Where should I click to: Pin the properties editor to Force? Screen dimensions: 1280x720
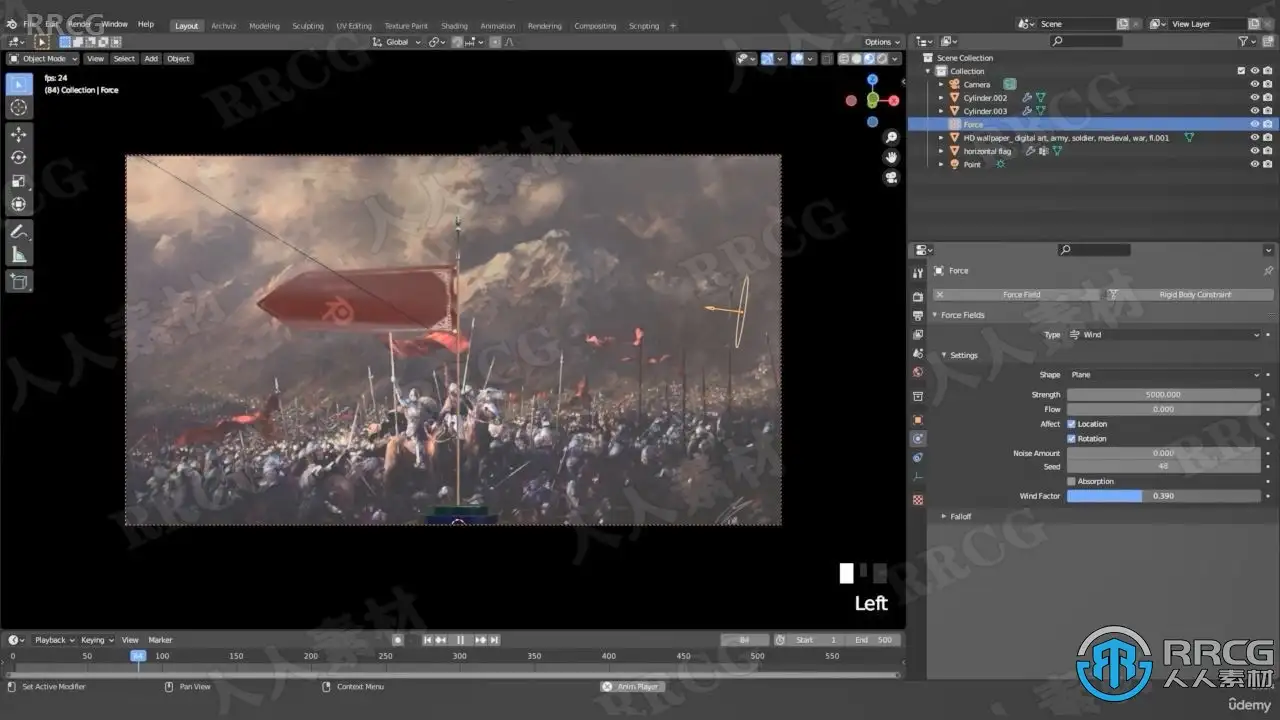click(x=1268, y=271)
